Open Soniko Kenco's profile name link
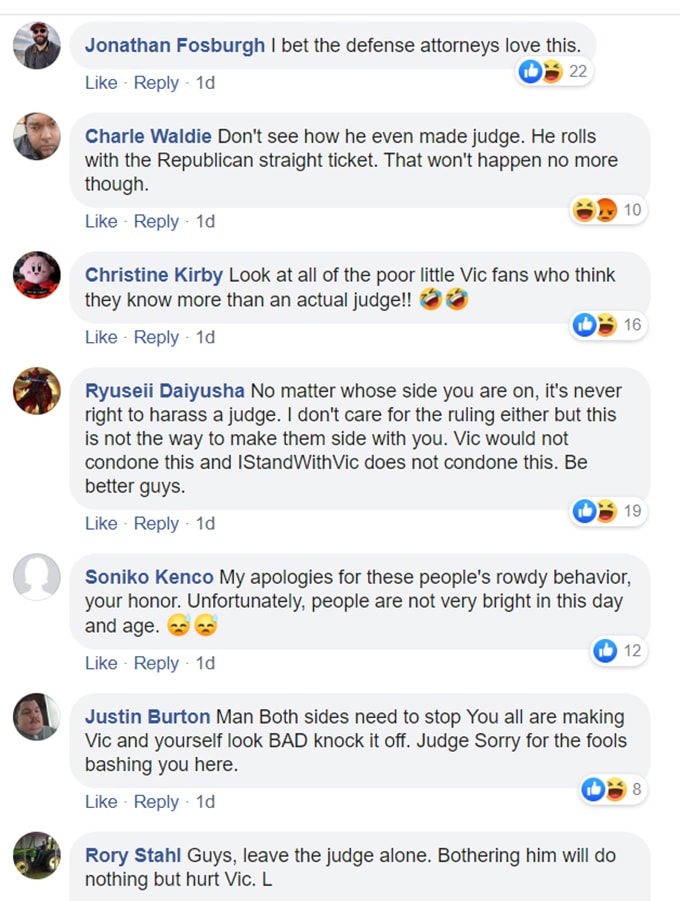The width and height of the screenshot is (680, 901). [149, 577]
